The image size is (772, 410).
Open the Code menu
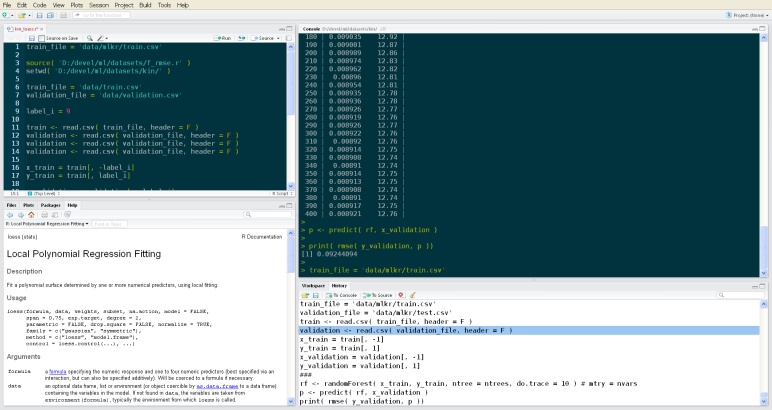pyautogui.click(x=39, y=5)
